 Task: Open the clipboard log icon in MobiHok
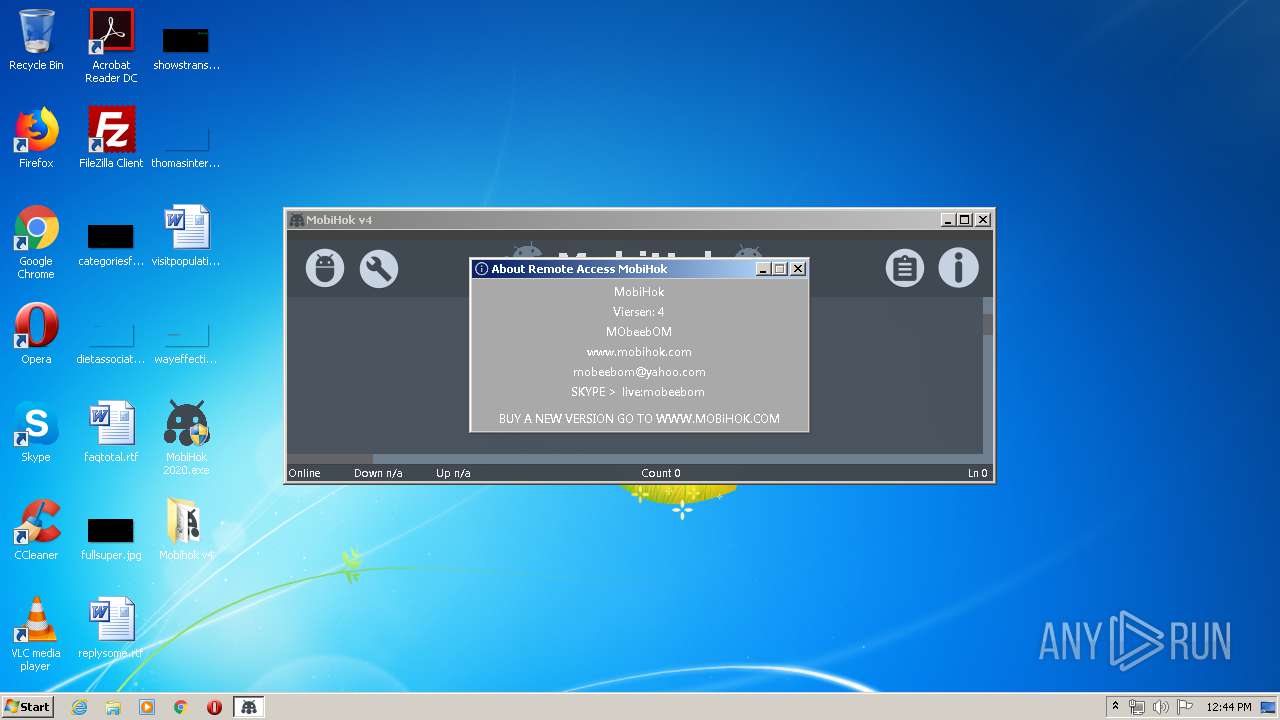pyautogui.click(x=905, y=268)
